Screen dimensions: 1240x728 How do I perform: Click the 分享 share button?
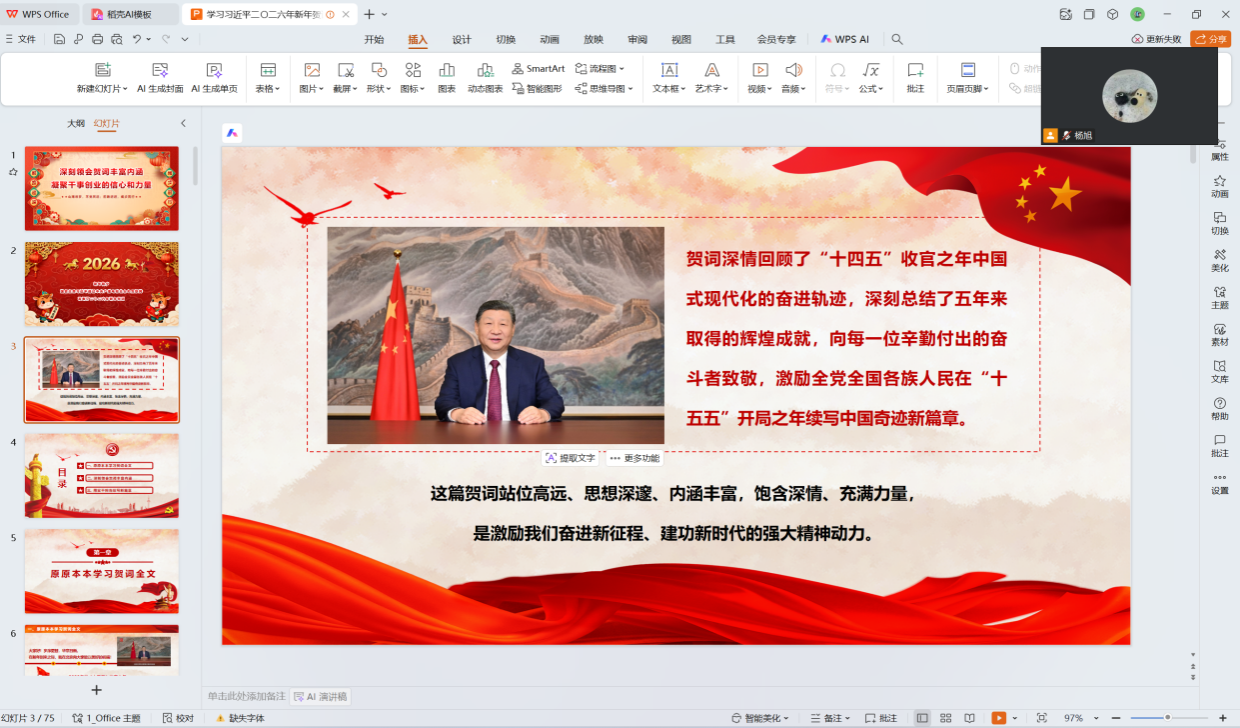(x=1210, y=39)
